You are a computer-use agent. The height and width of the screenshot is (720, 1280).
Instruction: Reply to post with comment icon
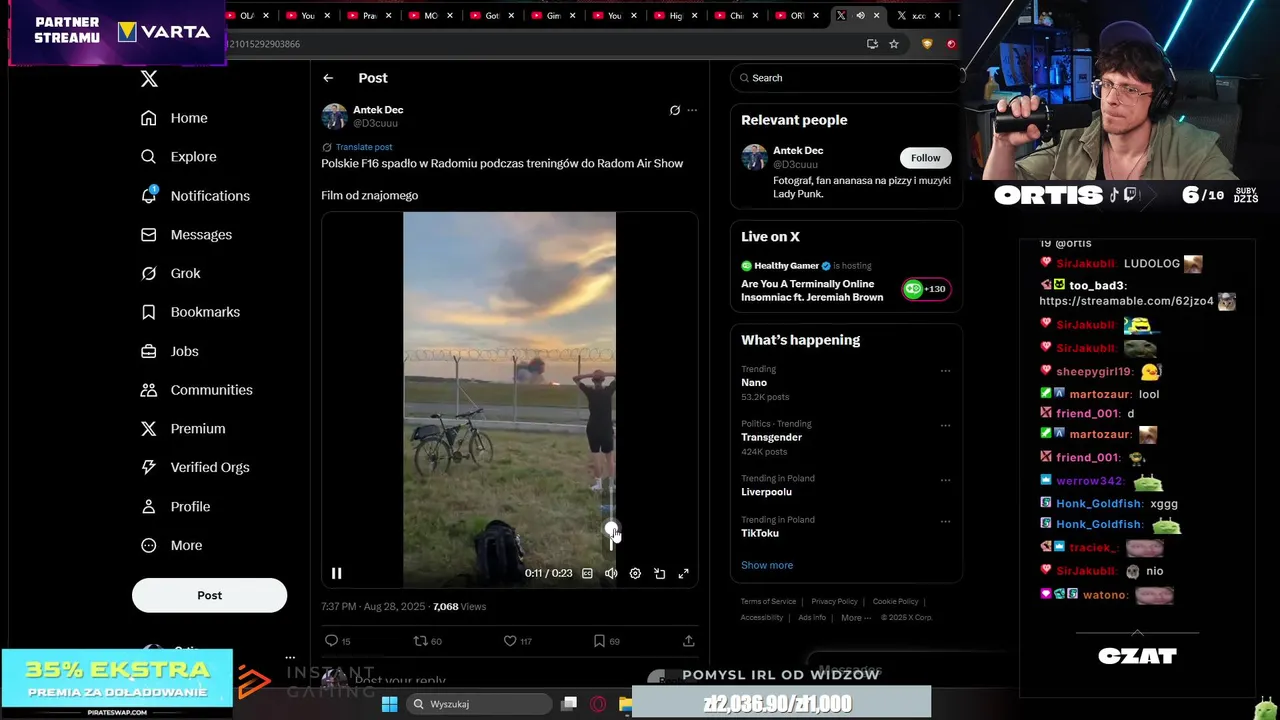(x=331, y=641)
